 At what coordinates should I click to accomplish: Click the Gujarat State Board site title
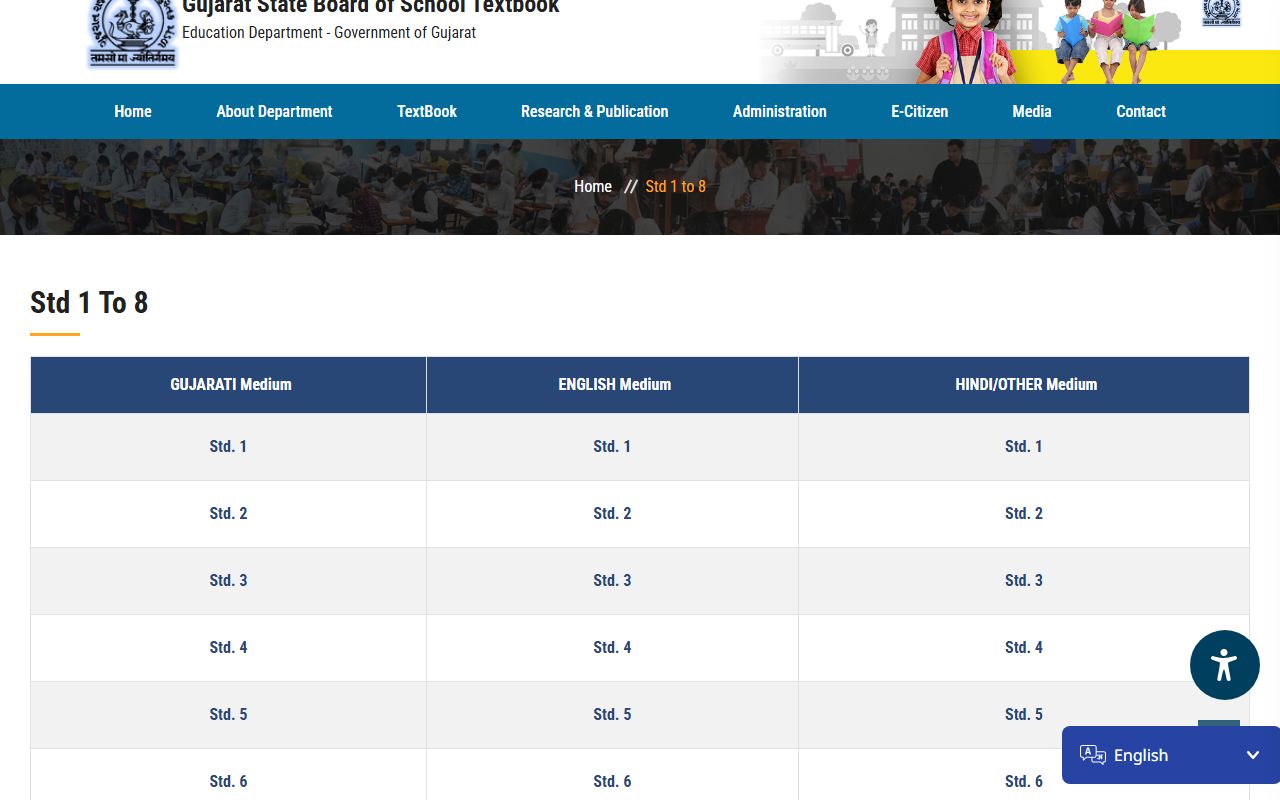(x=371, y=7)
